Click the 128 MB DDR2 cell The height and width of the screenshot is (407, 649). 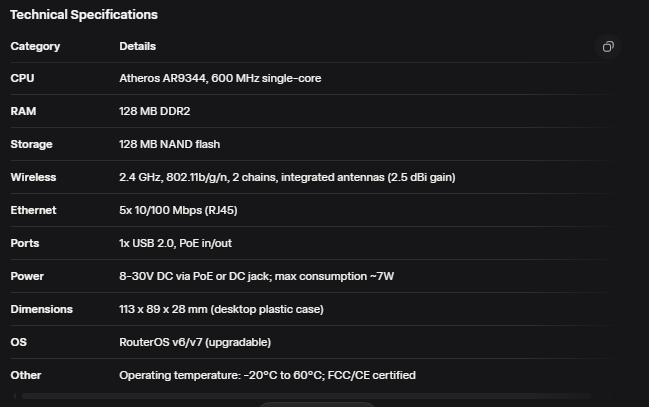155,111
